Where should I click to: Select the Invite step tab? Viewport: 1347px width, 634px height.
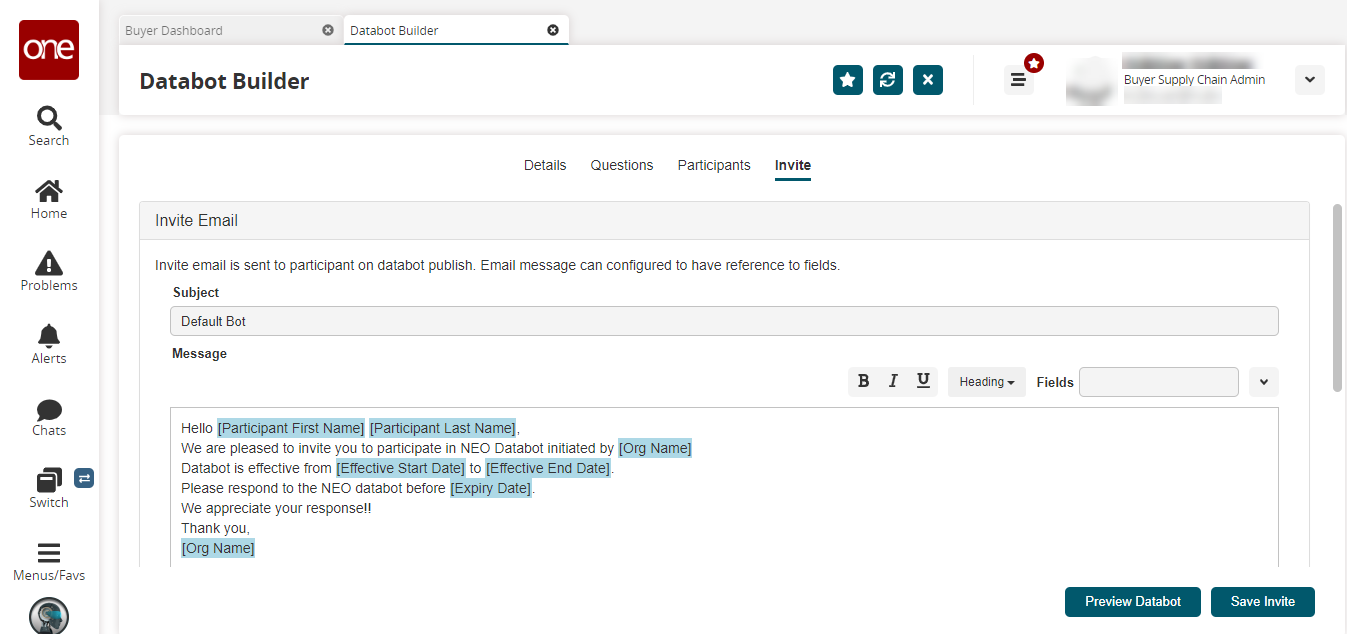[793, 166]
